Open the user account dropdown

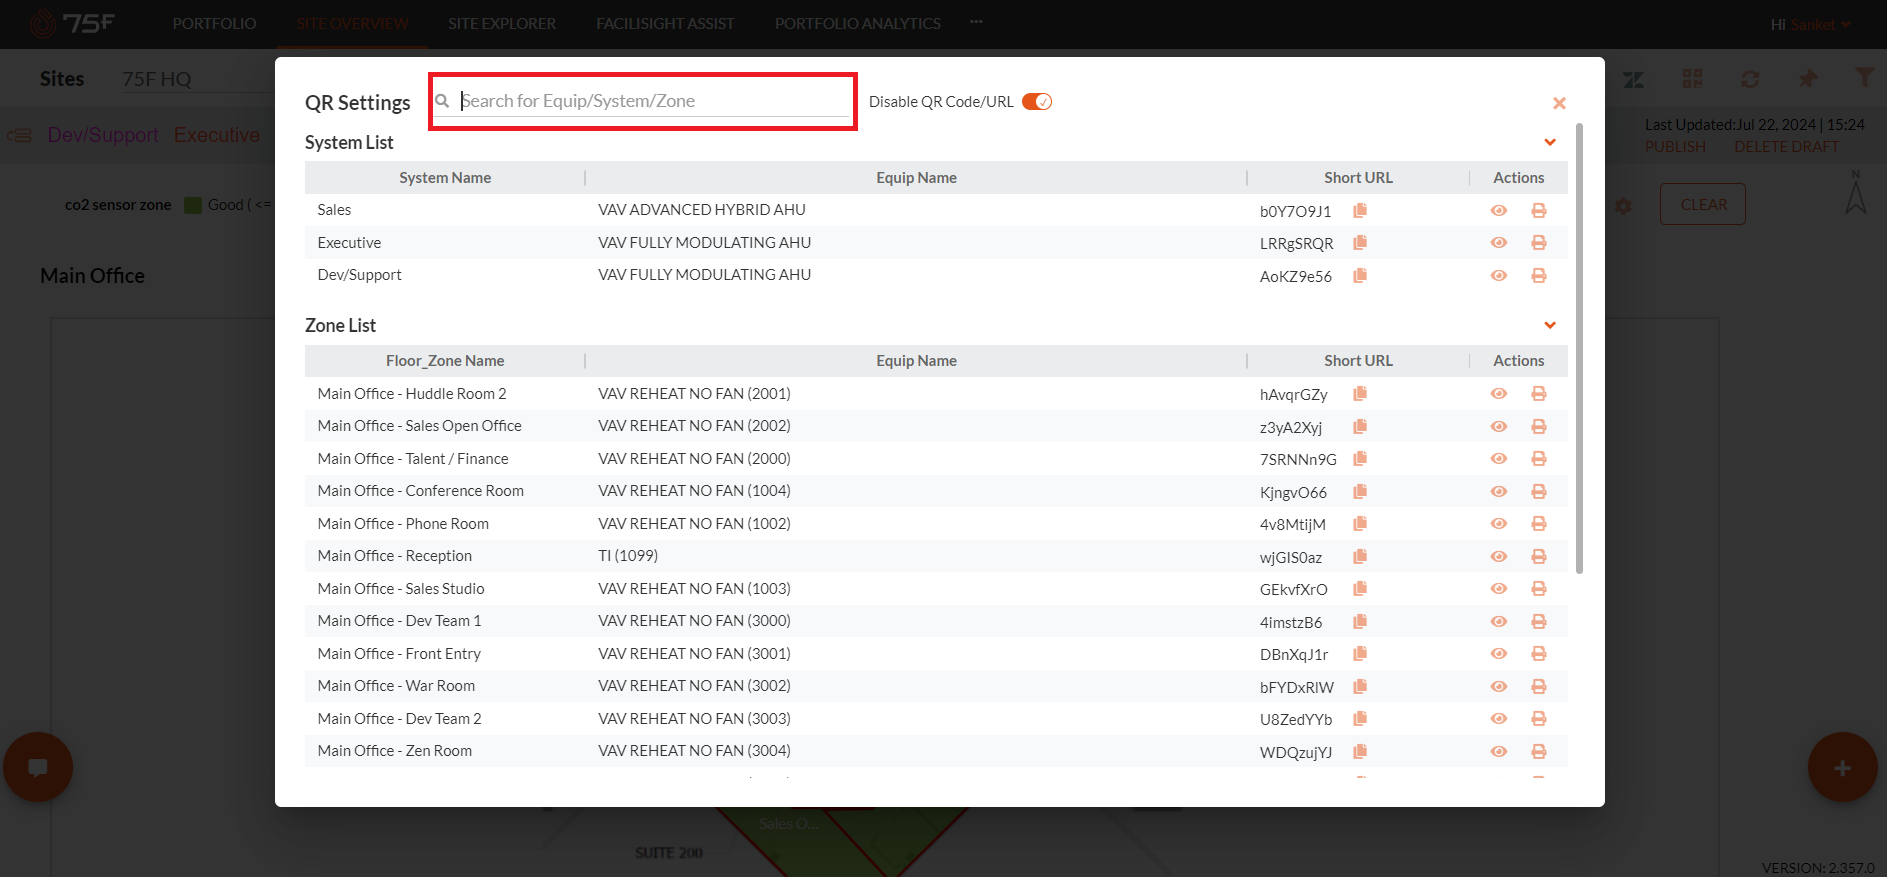click(1812, 24)
